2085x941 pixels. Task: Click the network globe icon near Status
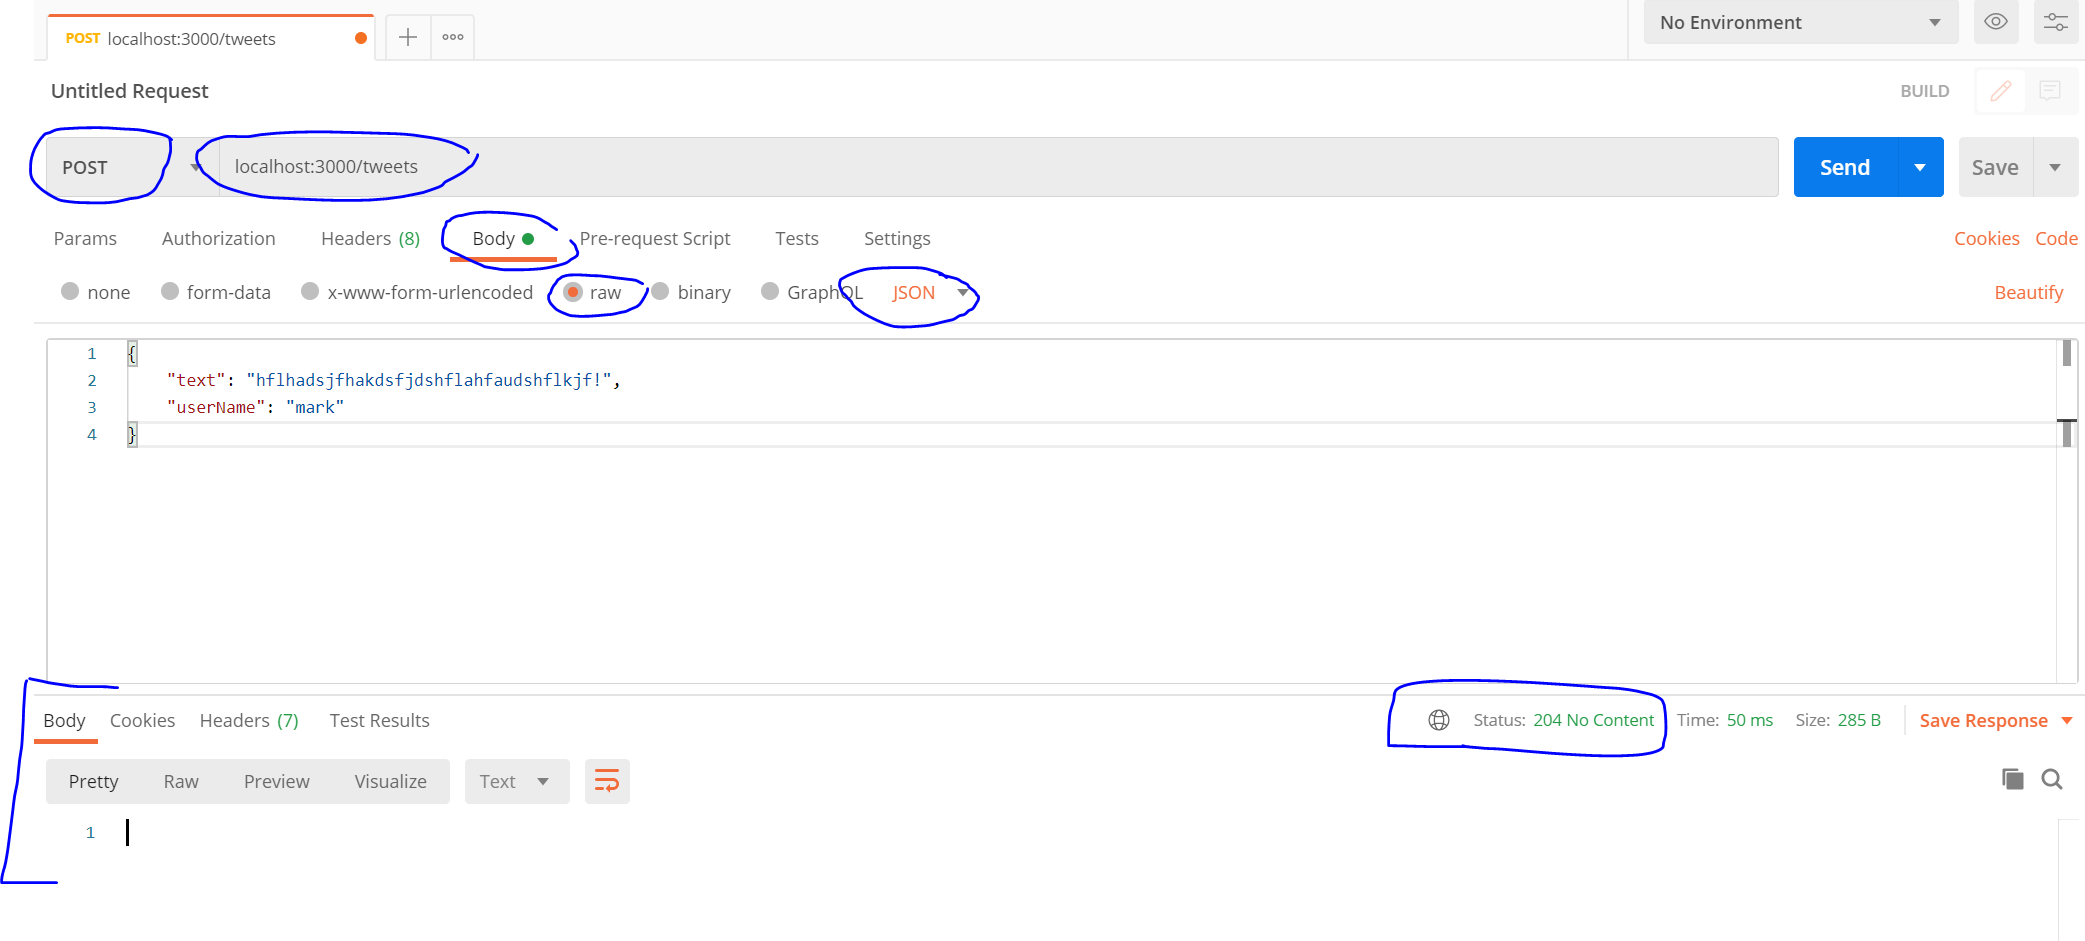click(x=1438, y=720)
